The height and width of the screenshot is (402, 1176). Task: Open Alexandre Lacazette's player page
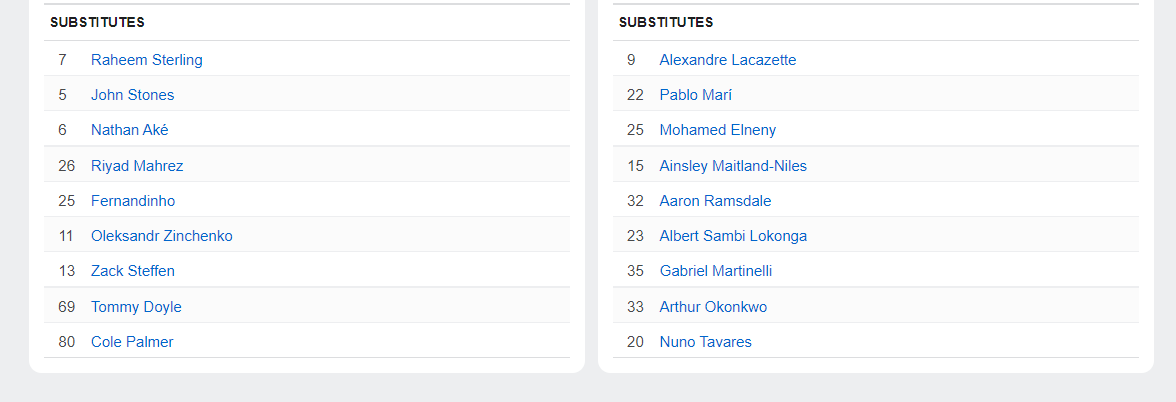tap(727, 60)
